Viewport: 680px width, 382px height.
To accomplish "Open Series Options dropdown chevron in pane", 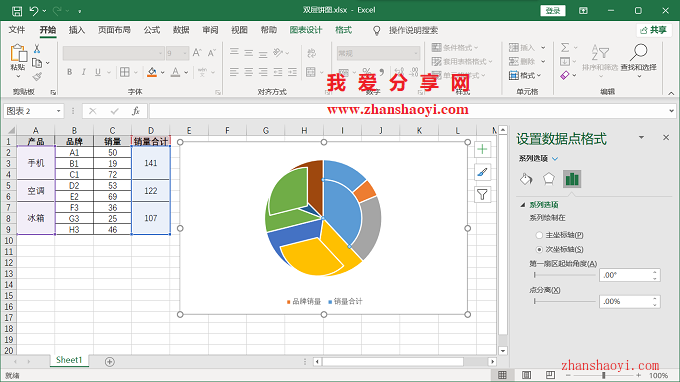I will tap(555, 158).
